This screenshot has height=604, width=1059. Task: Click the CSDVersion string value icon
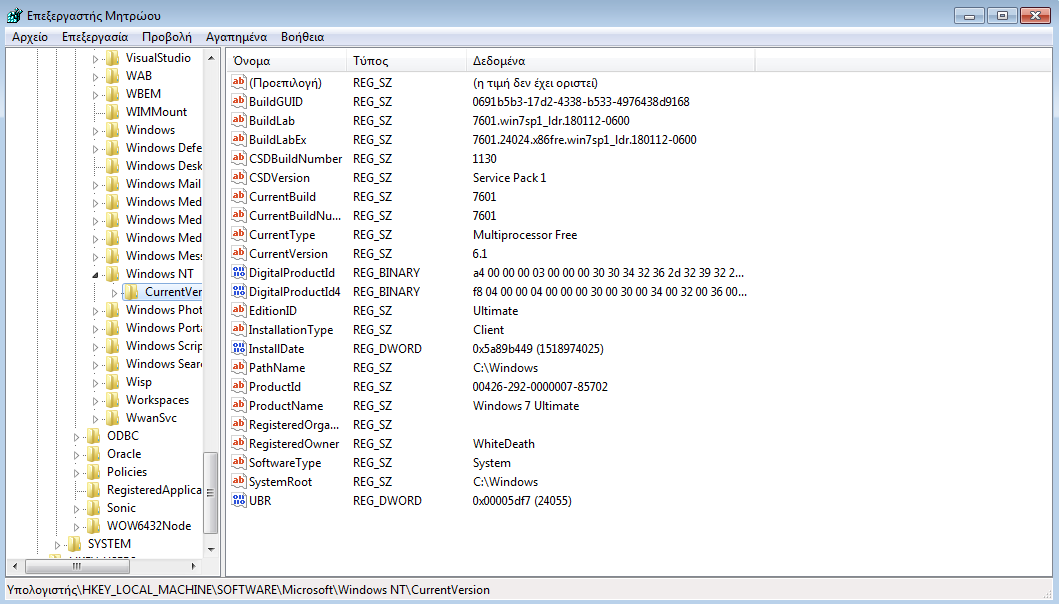point(238,177)
